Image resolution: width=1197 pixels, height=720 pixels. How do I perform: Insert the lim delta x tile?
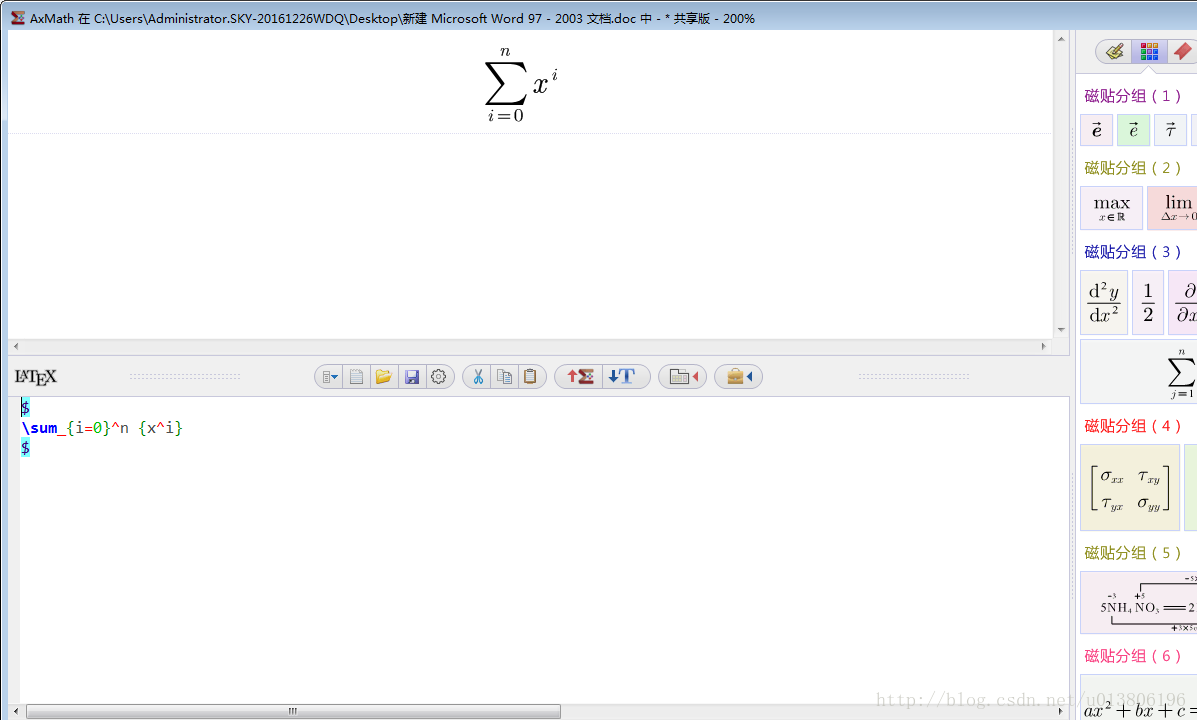(x=1173, y=208)
